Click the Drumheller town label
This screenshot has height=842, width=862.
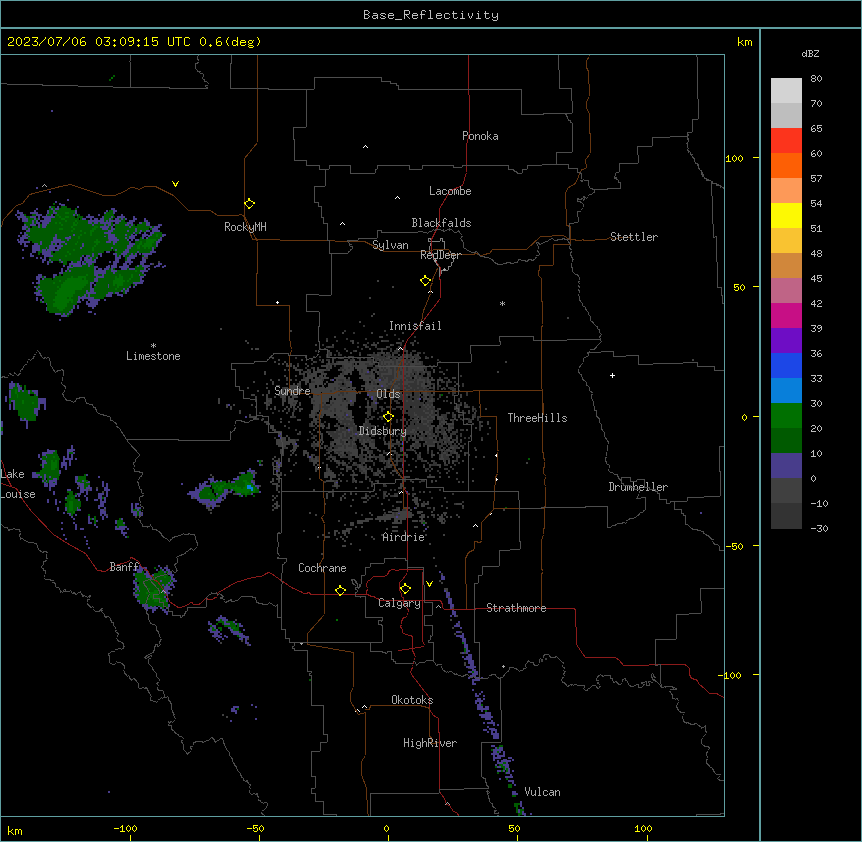[638, 487]
